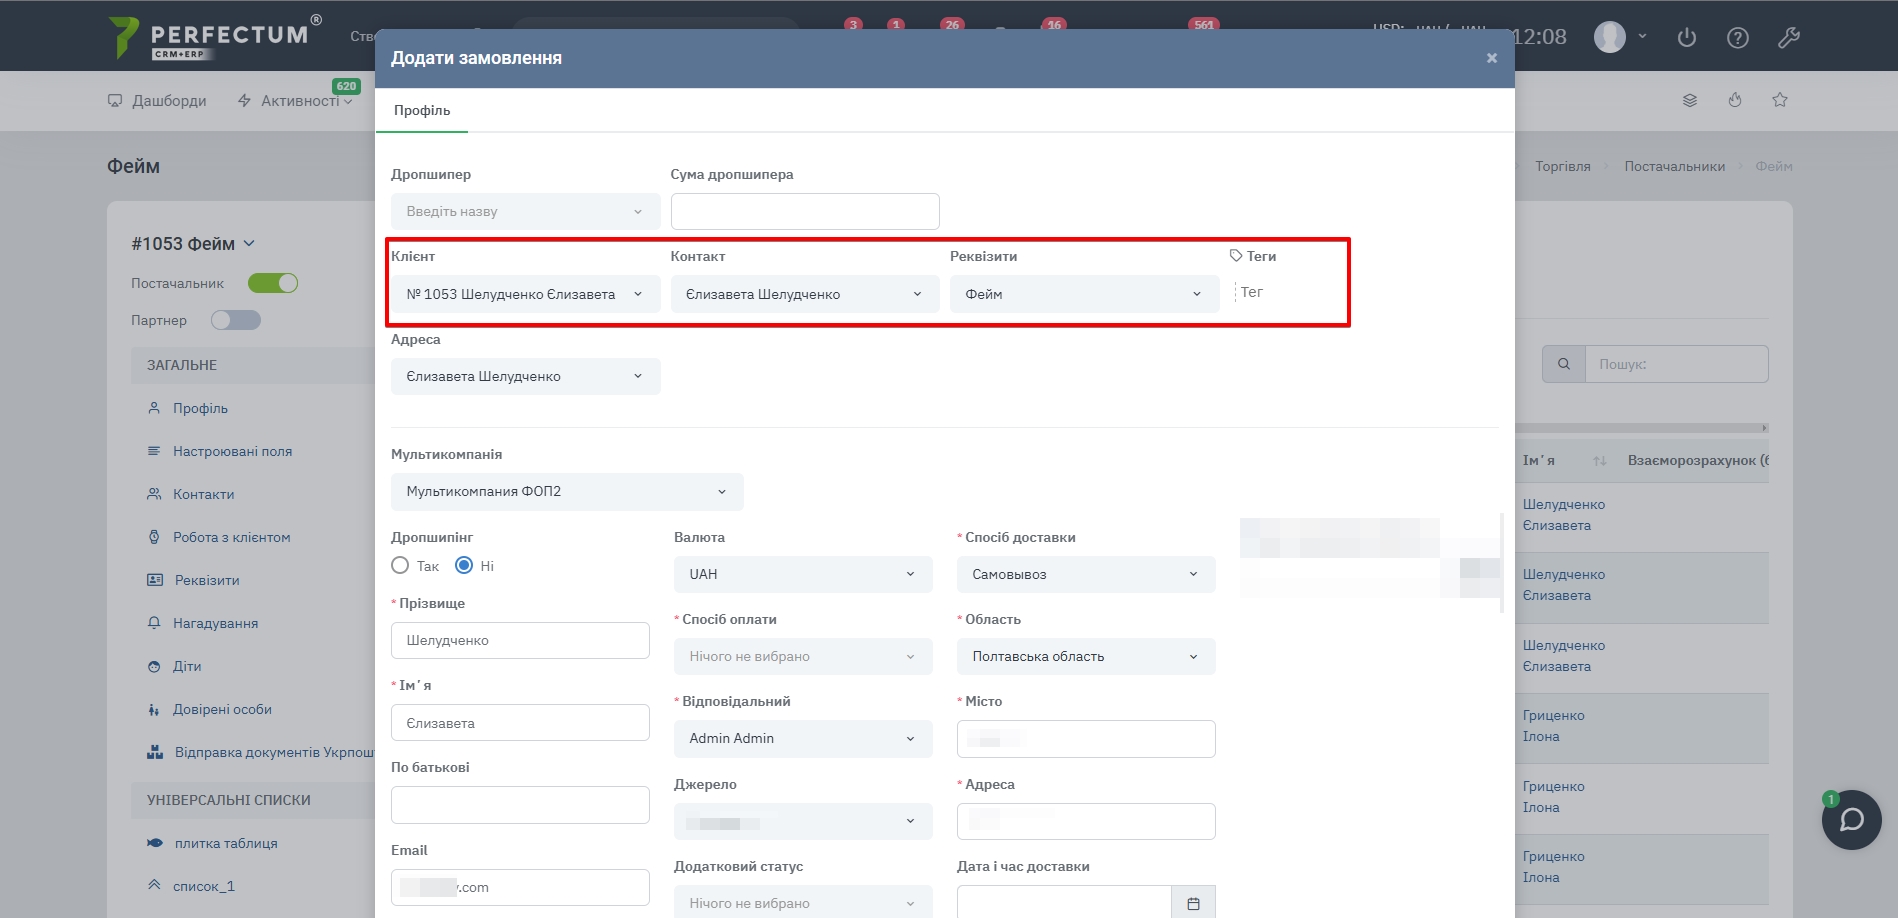The width and height of the screenshot is (1898, 918).
Task: Click Контакти in sidebar menu
Action: 203,494
